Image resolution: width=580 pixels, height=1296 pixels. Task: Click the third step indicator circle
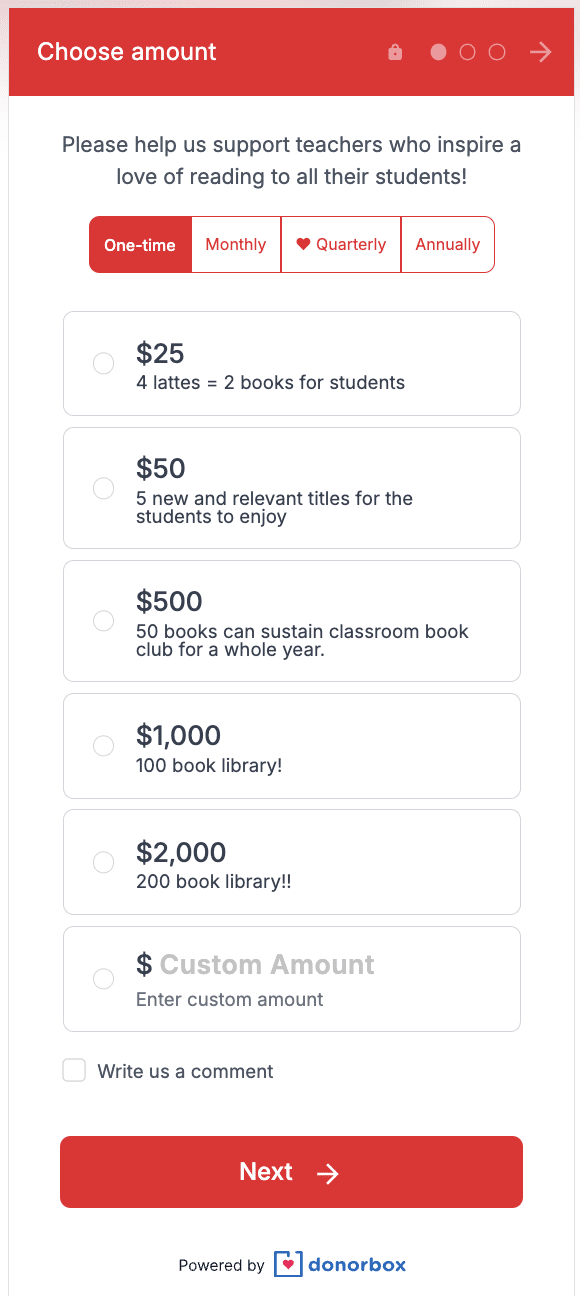496,52
